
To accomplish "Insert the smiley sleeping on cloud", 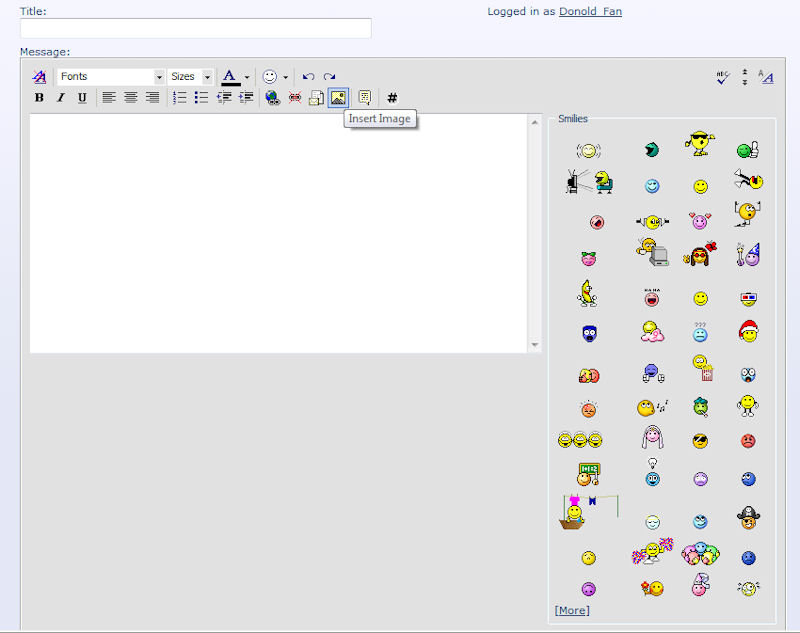I will [x=652, y=332].
